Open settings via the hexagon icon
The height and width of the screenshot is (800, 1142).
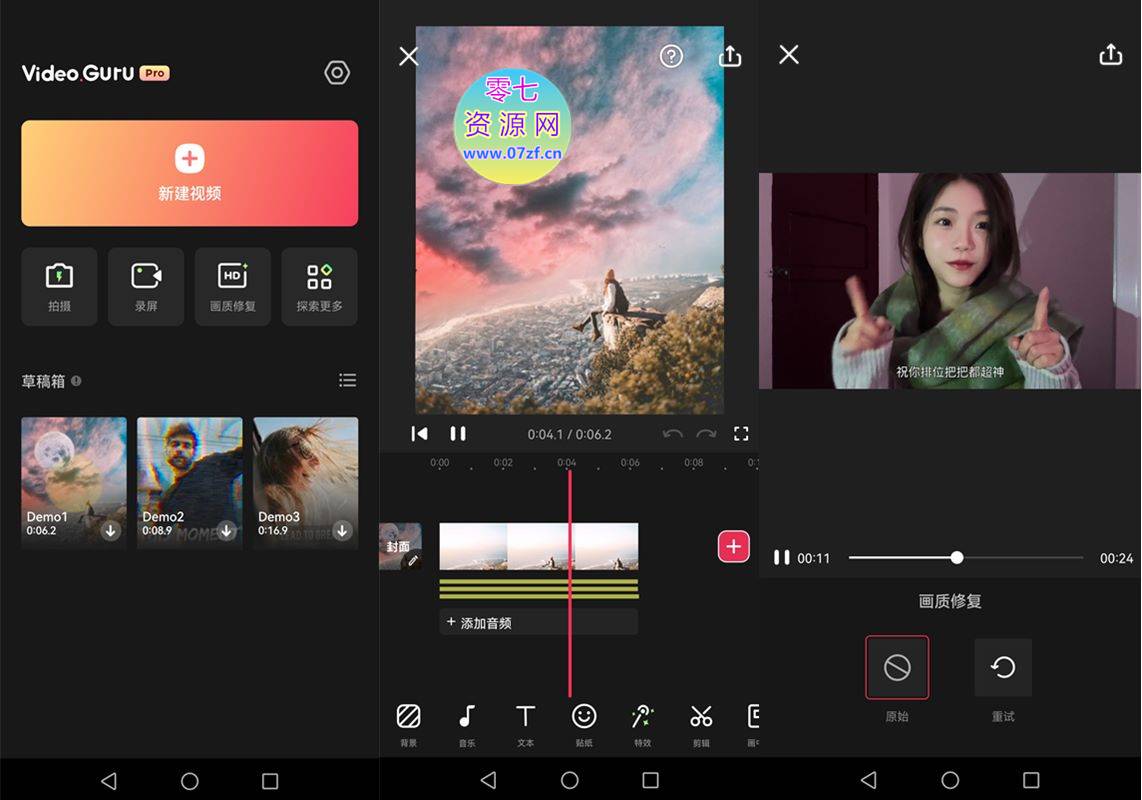[337, 73]
